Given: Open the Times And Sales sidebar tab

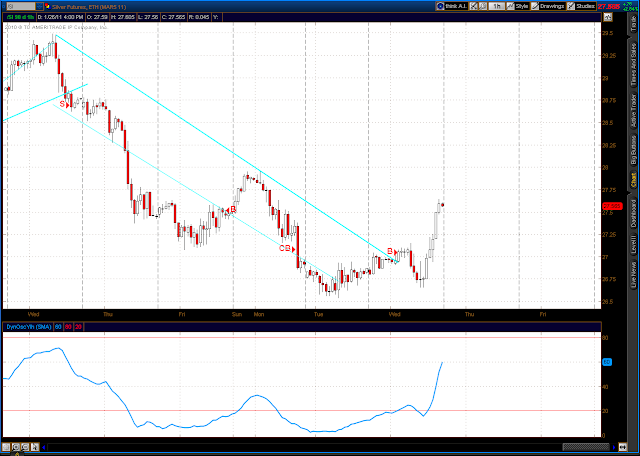Looking at the screenshot, I should click(634, 65).
